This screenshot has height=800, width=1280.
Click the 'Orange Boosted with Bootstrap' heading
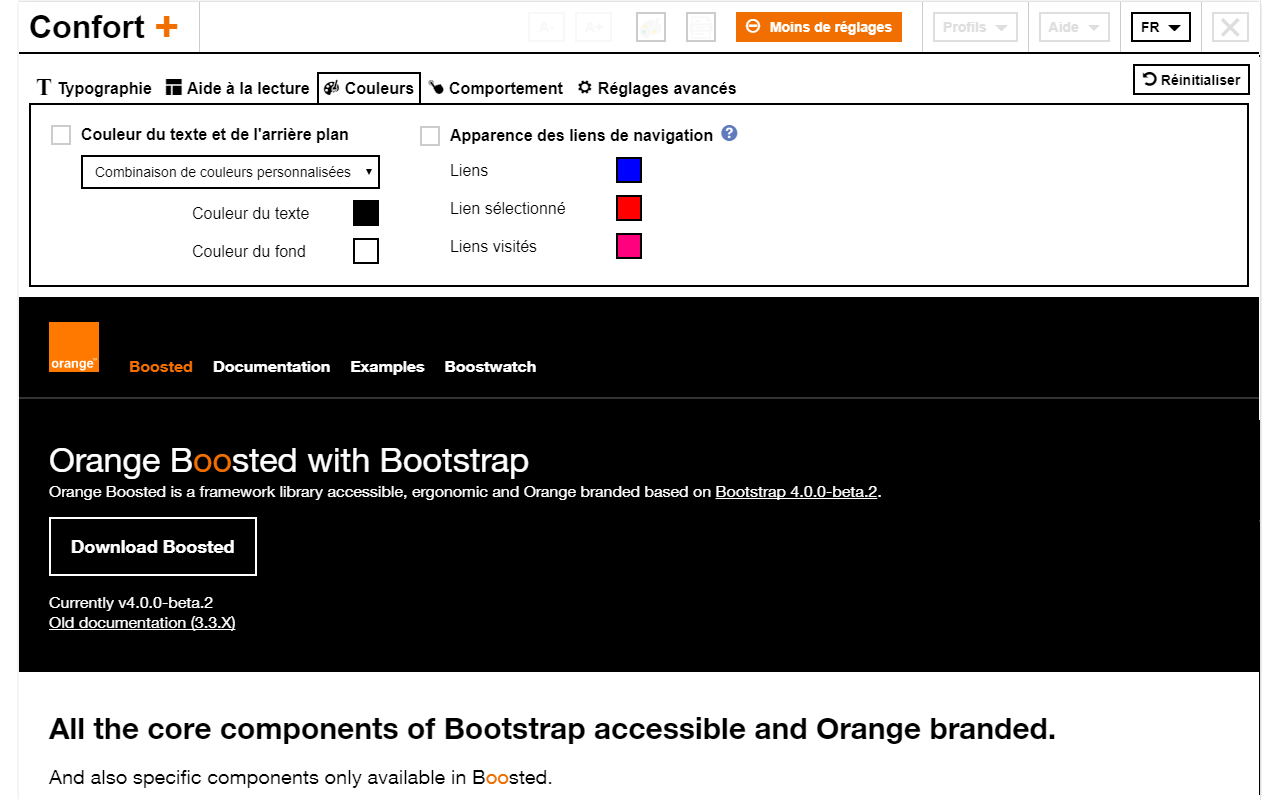[x=289, y=461]
